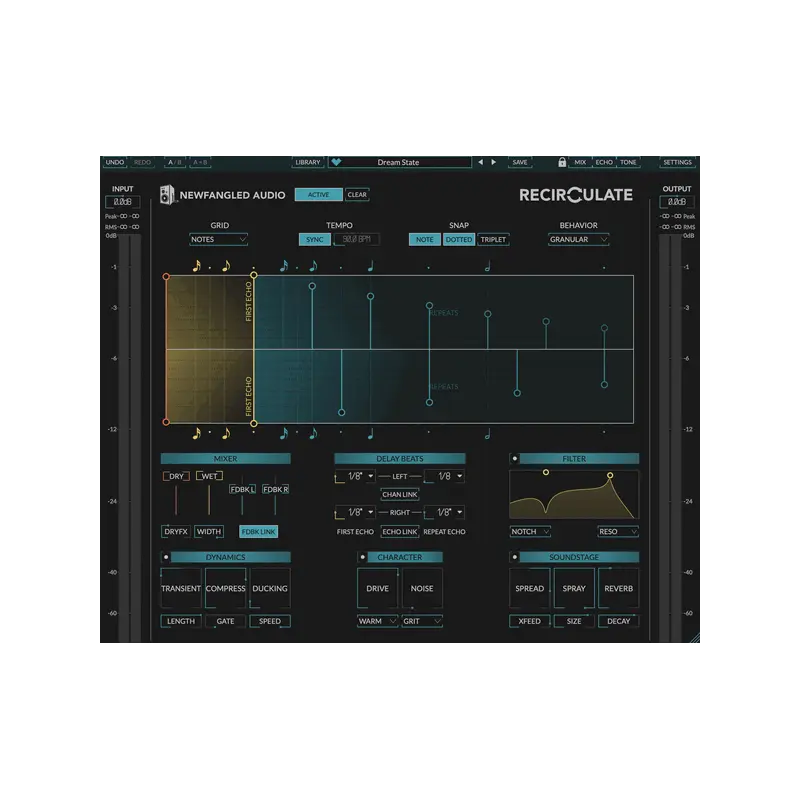The width and height of the screenshot is (800, 800).
Task: Open left first echo 1/8 dropdown
Action: coord(356,477)
